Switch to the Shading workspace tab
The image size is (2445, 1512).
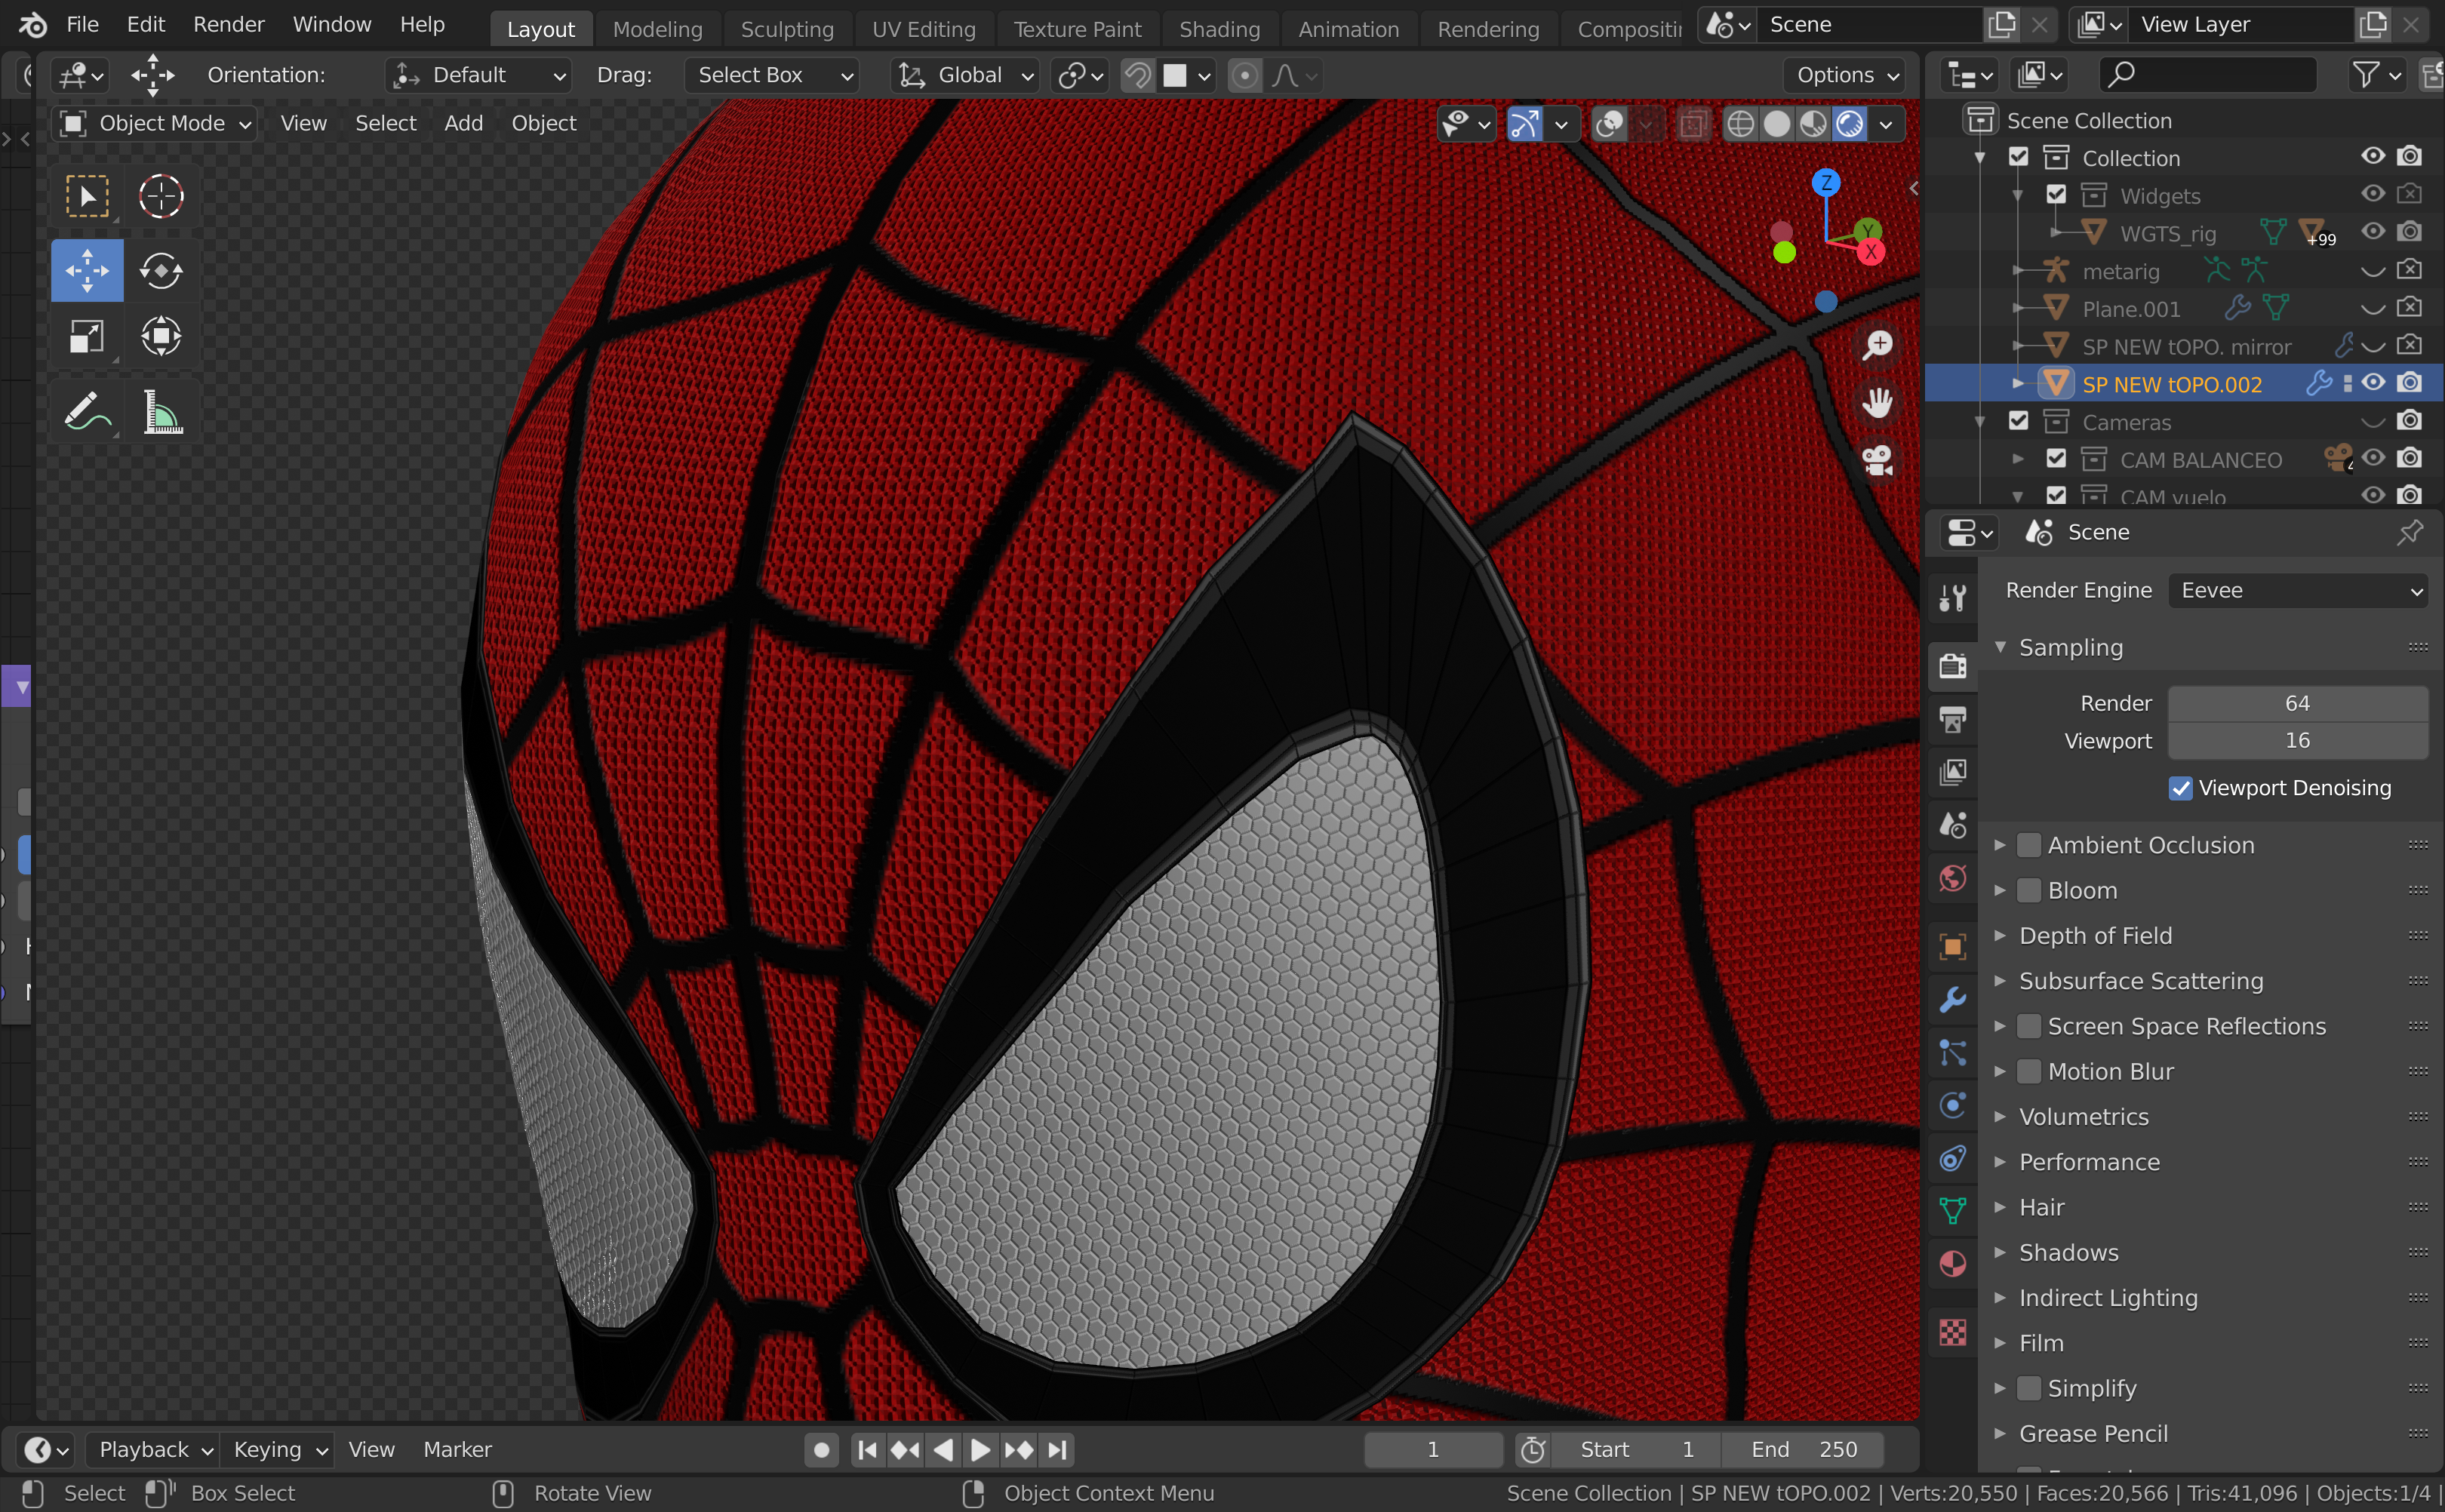(x=1219, y=29)
